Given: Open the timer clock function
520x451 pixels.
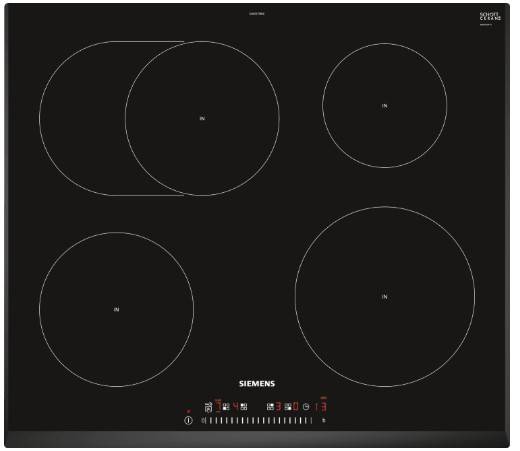Looking at the screenshot, I should click(306, 407).
